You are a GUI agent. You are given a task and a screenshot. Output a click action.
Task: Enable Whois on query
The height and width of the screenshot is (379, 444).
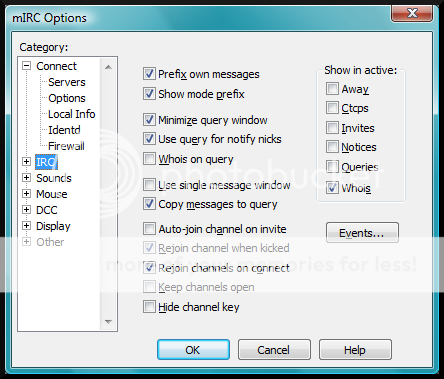pos(149,159)
